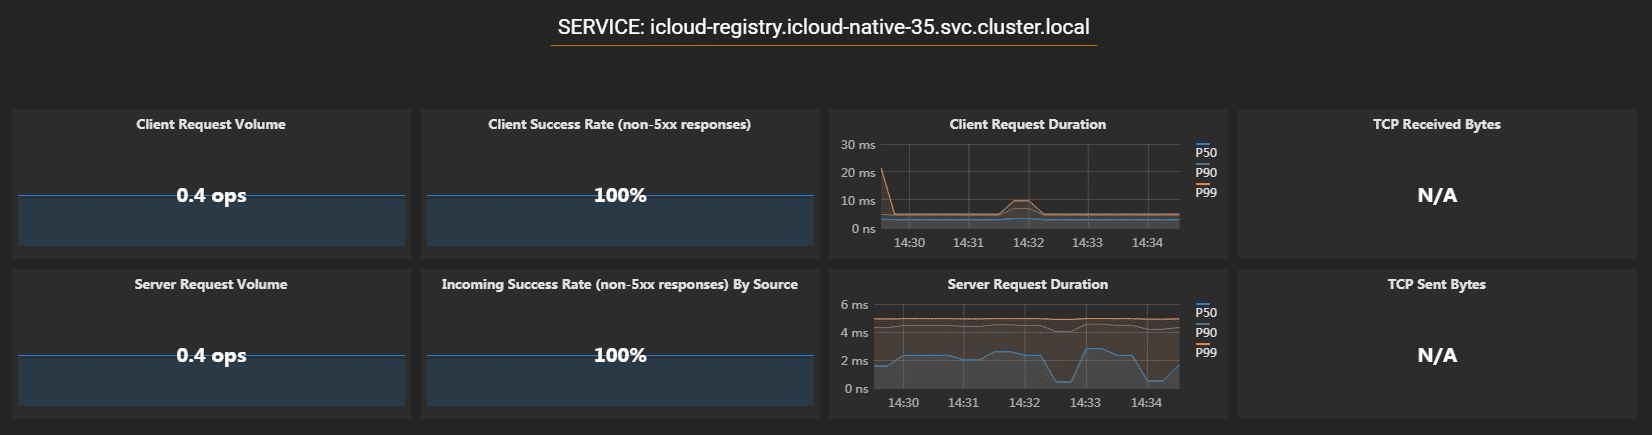The height and width of the screenshot is (435, 1652).
Task: Toggle P99 in Server Request Duration legend
Action: point(1206,353)
